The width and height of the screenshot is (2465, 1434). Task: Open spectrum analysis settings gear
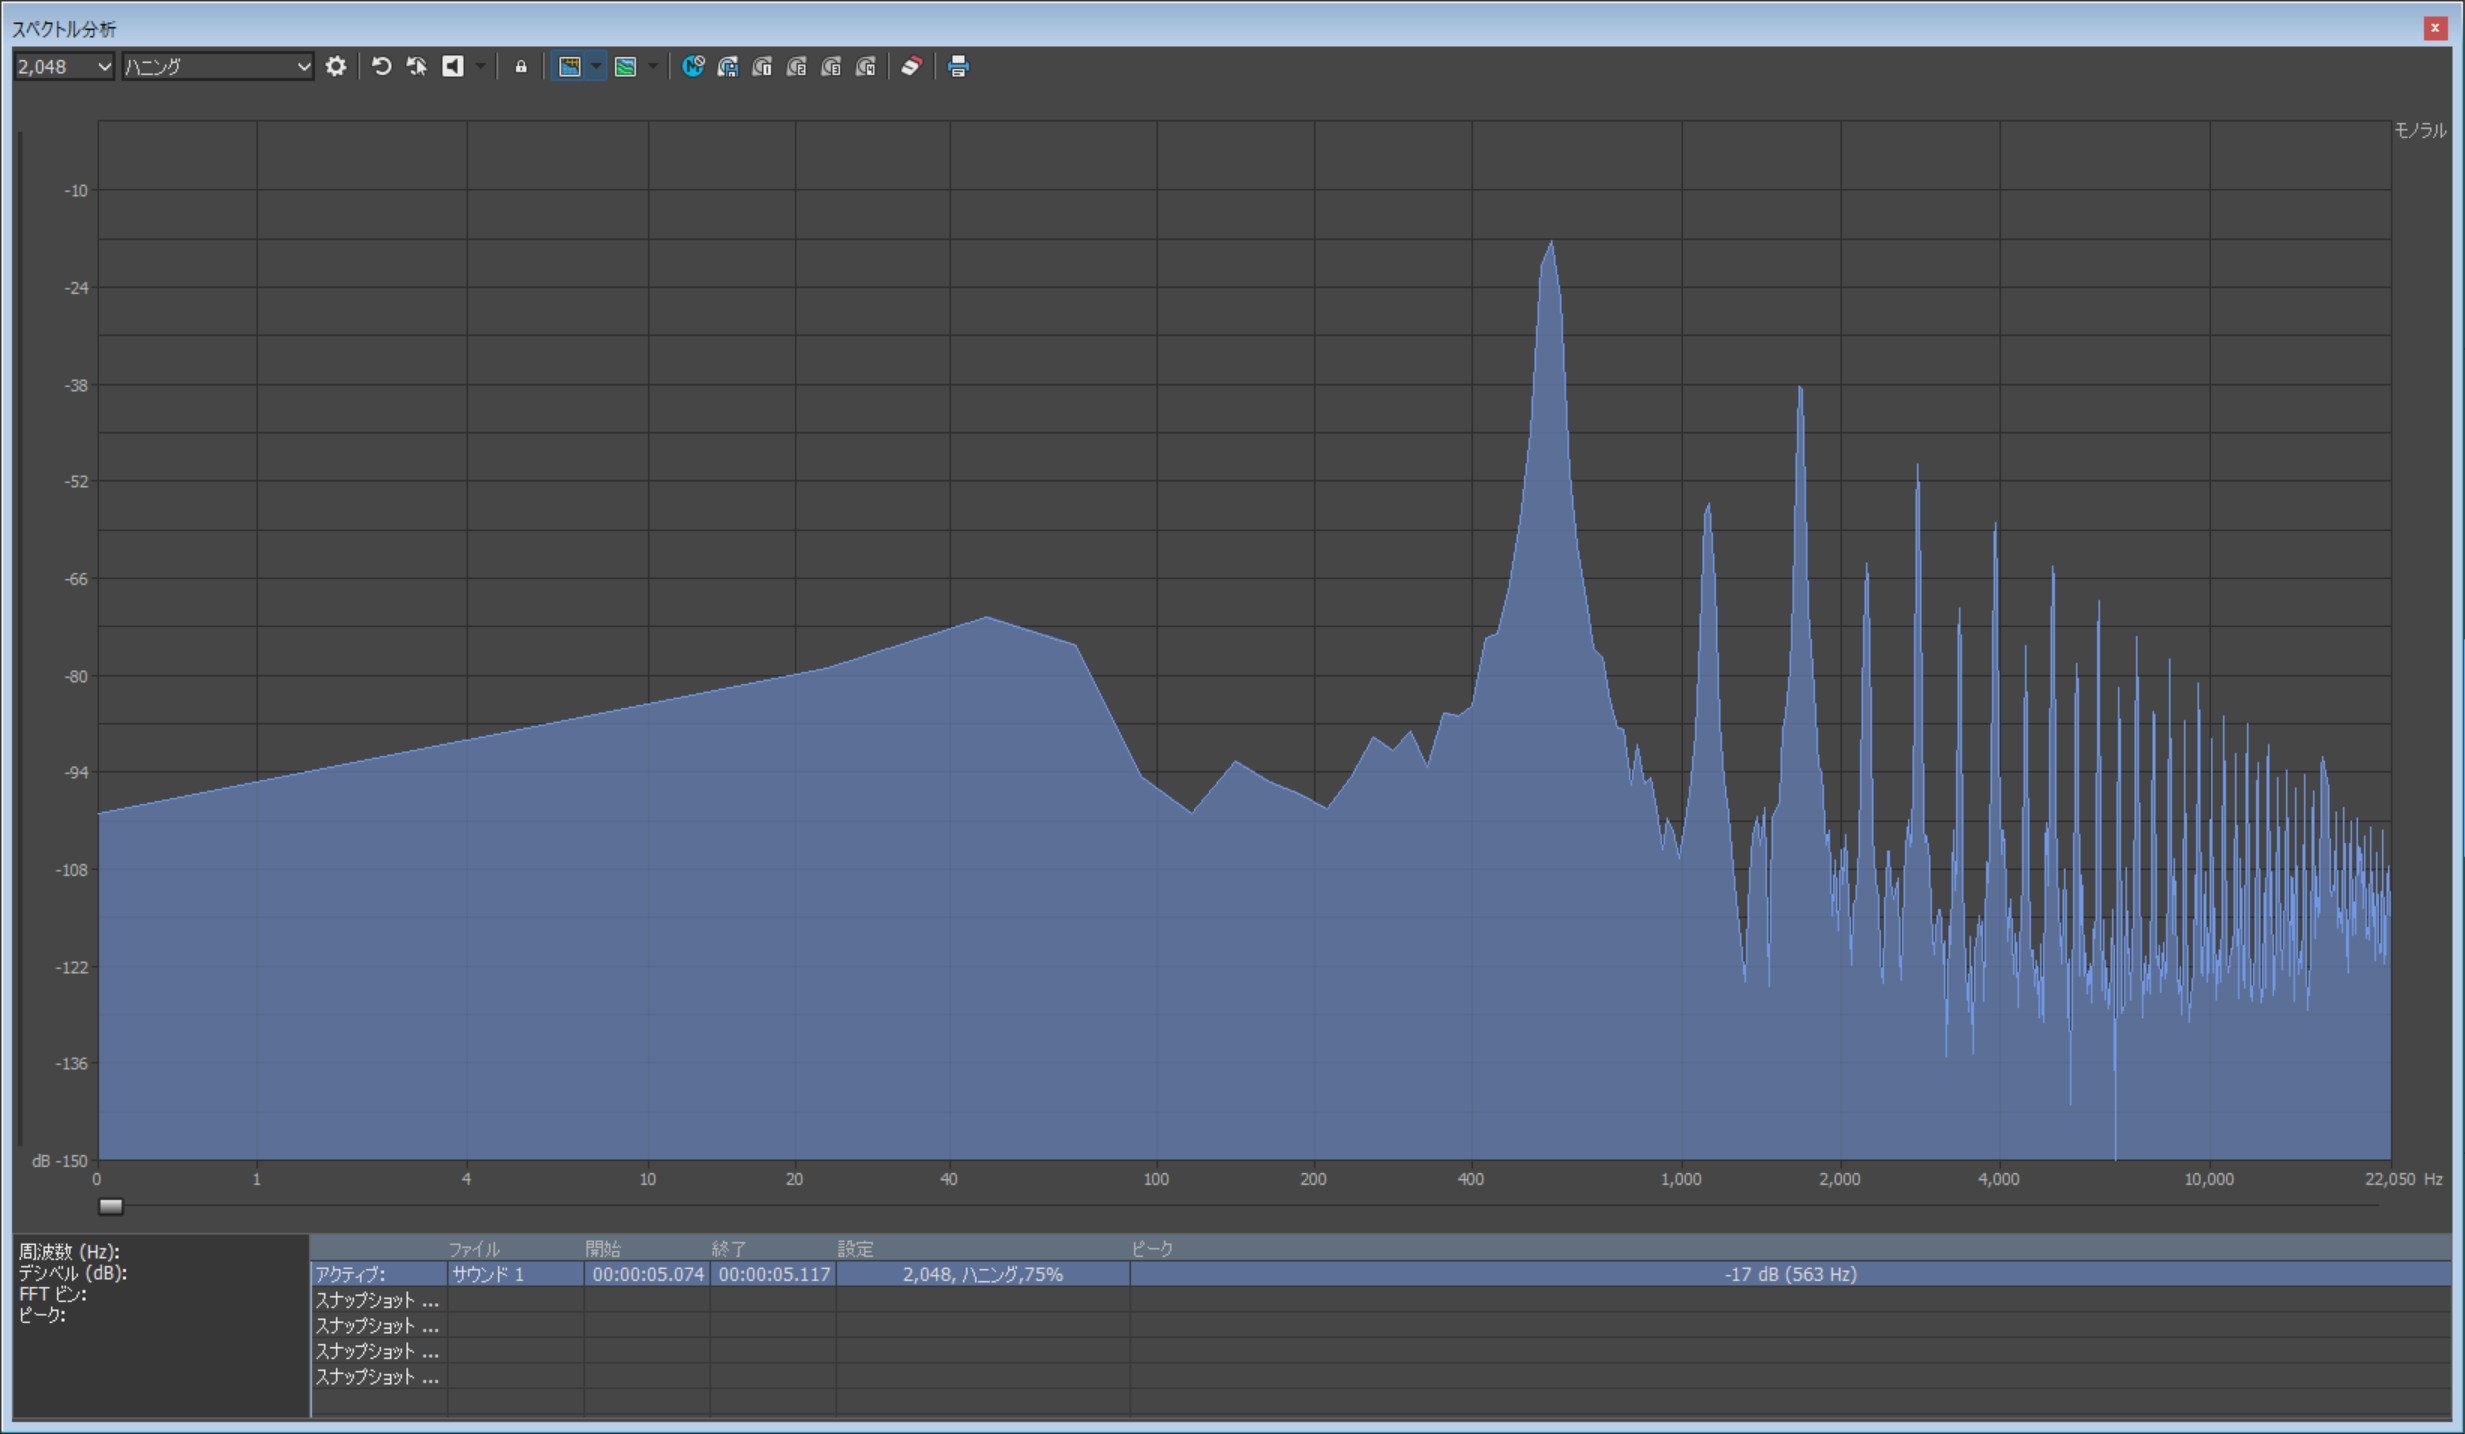pos(336,67)
